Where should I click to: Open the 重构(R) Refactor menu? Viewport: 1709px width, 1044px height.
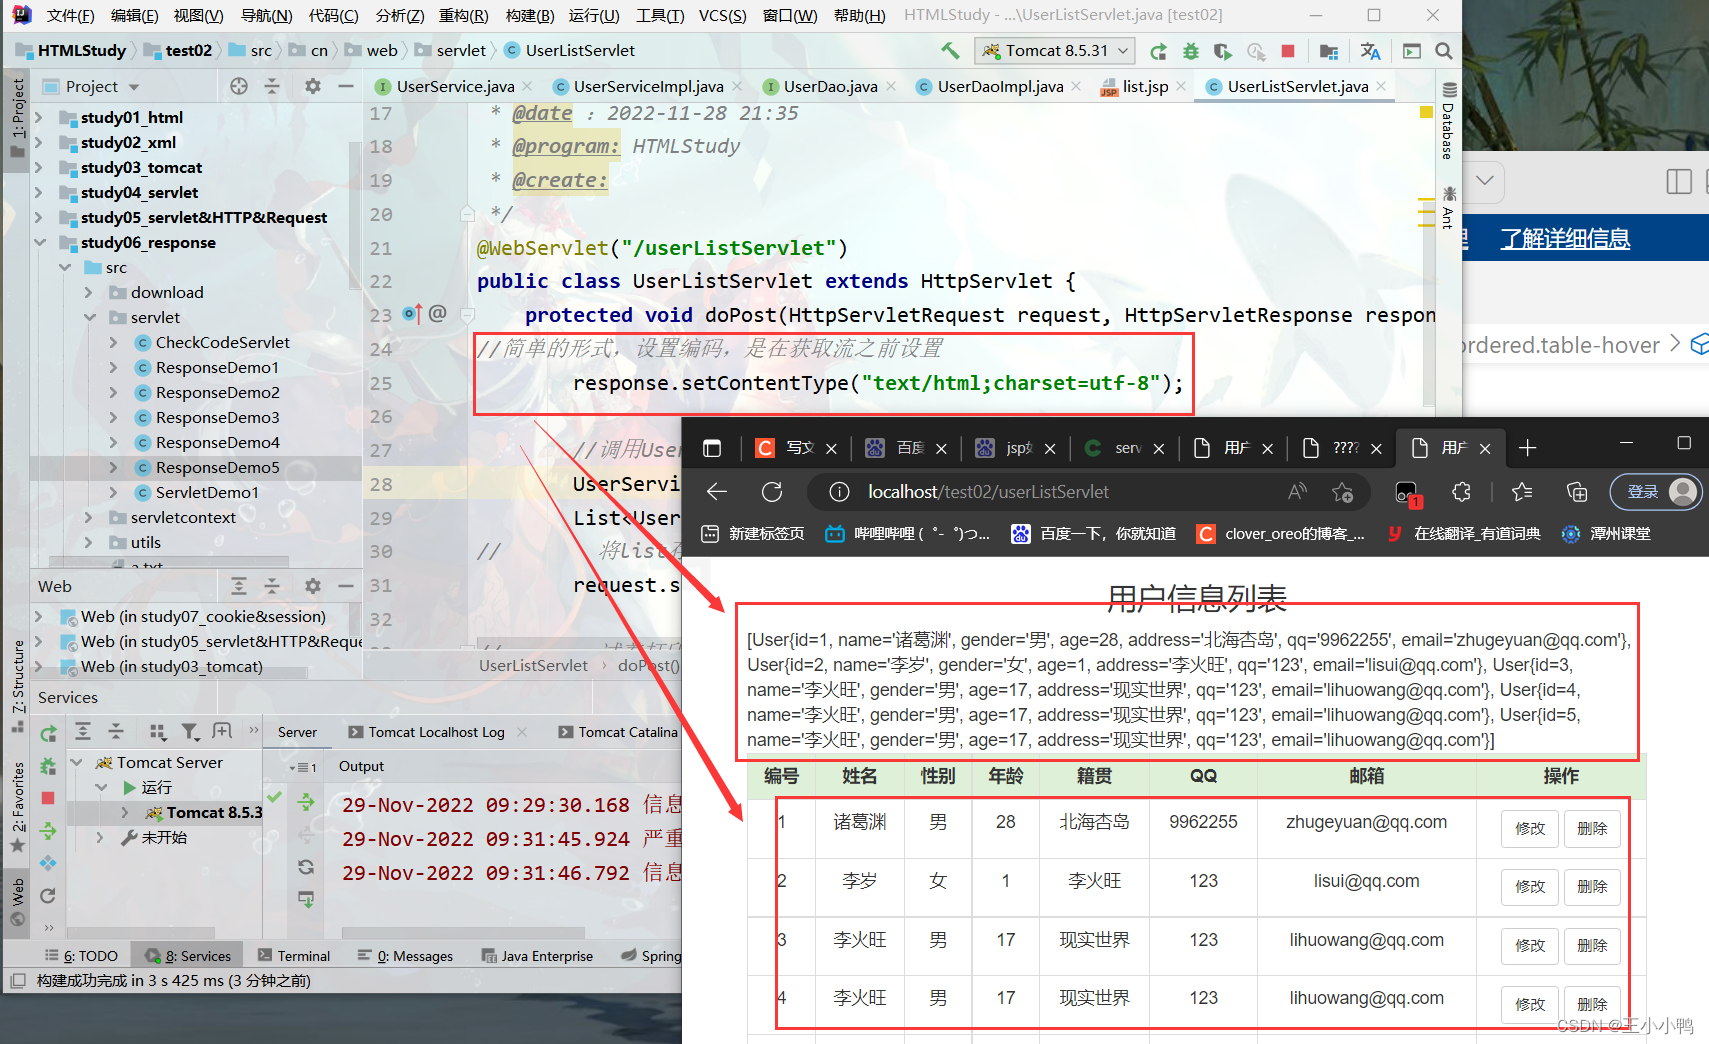click(463, 15)
